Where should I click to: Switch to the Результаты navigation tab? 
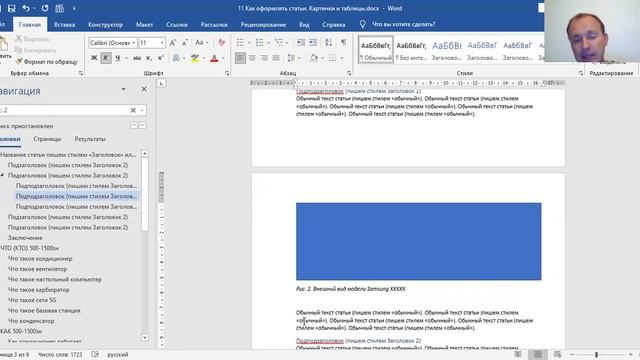pyautogui.click(x=90, y=139)
